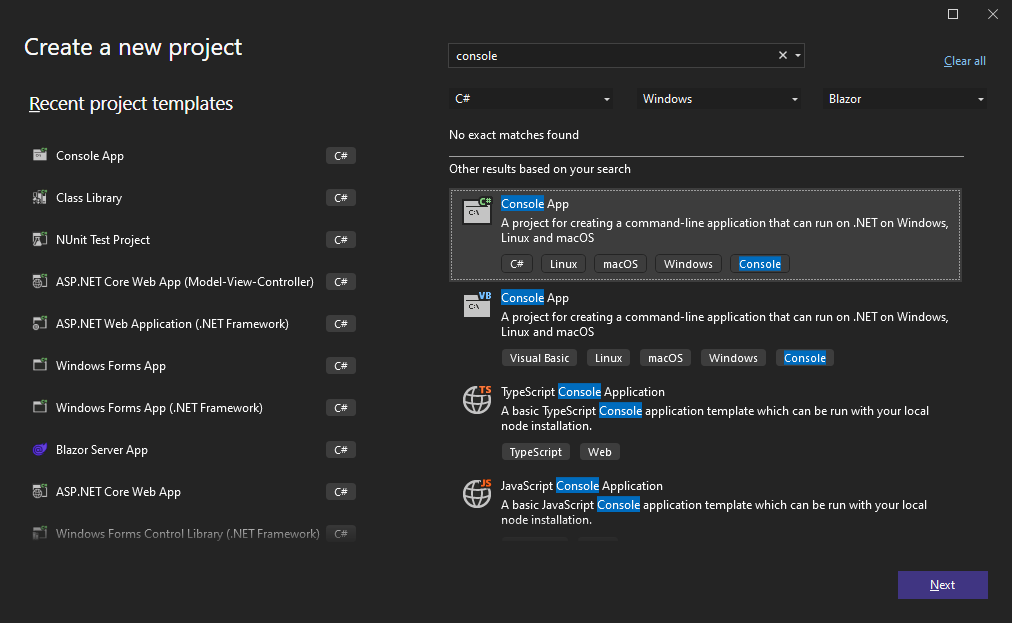The height and width of the screenshot is (623, 1012).
Task: Open the Windows platform filter dropdown
Action: pos(717,98)
